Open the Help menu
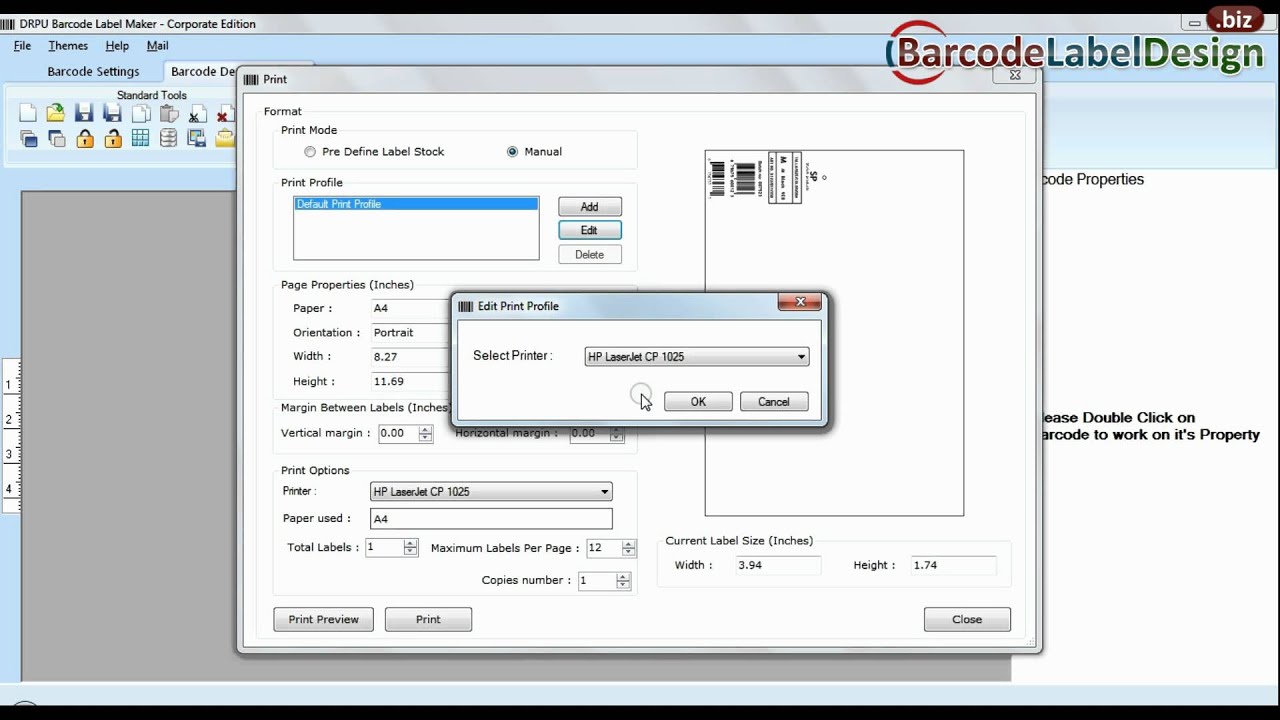This screenshot has width=1280, height=720. click(117, 46)
